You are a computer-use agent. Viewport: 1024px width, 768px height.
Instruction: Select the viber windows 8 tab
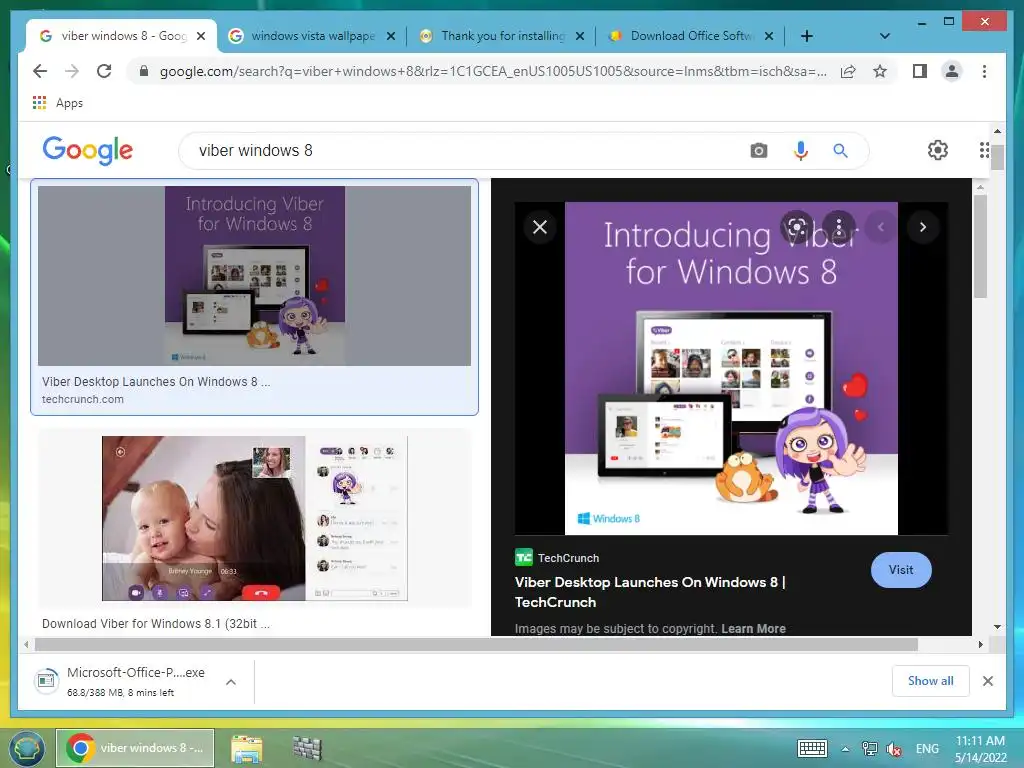(x=122, y=36)
